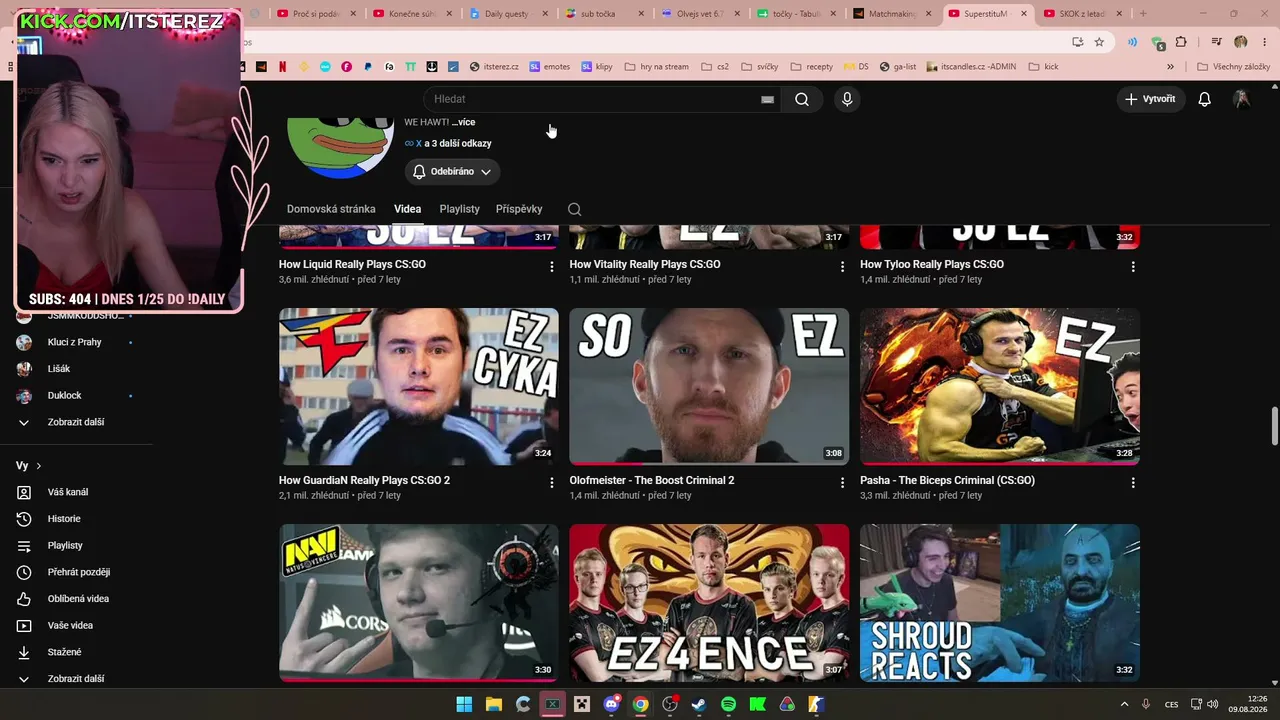Play the Shroud Reacts video thumbnail
Viewport: 1280px width, 720px height.
[1000, 602]
